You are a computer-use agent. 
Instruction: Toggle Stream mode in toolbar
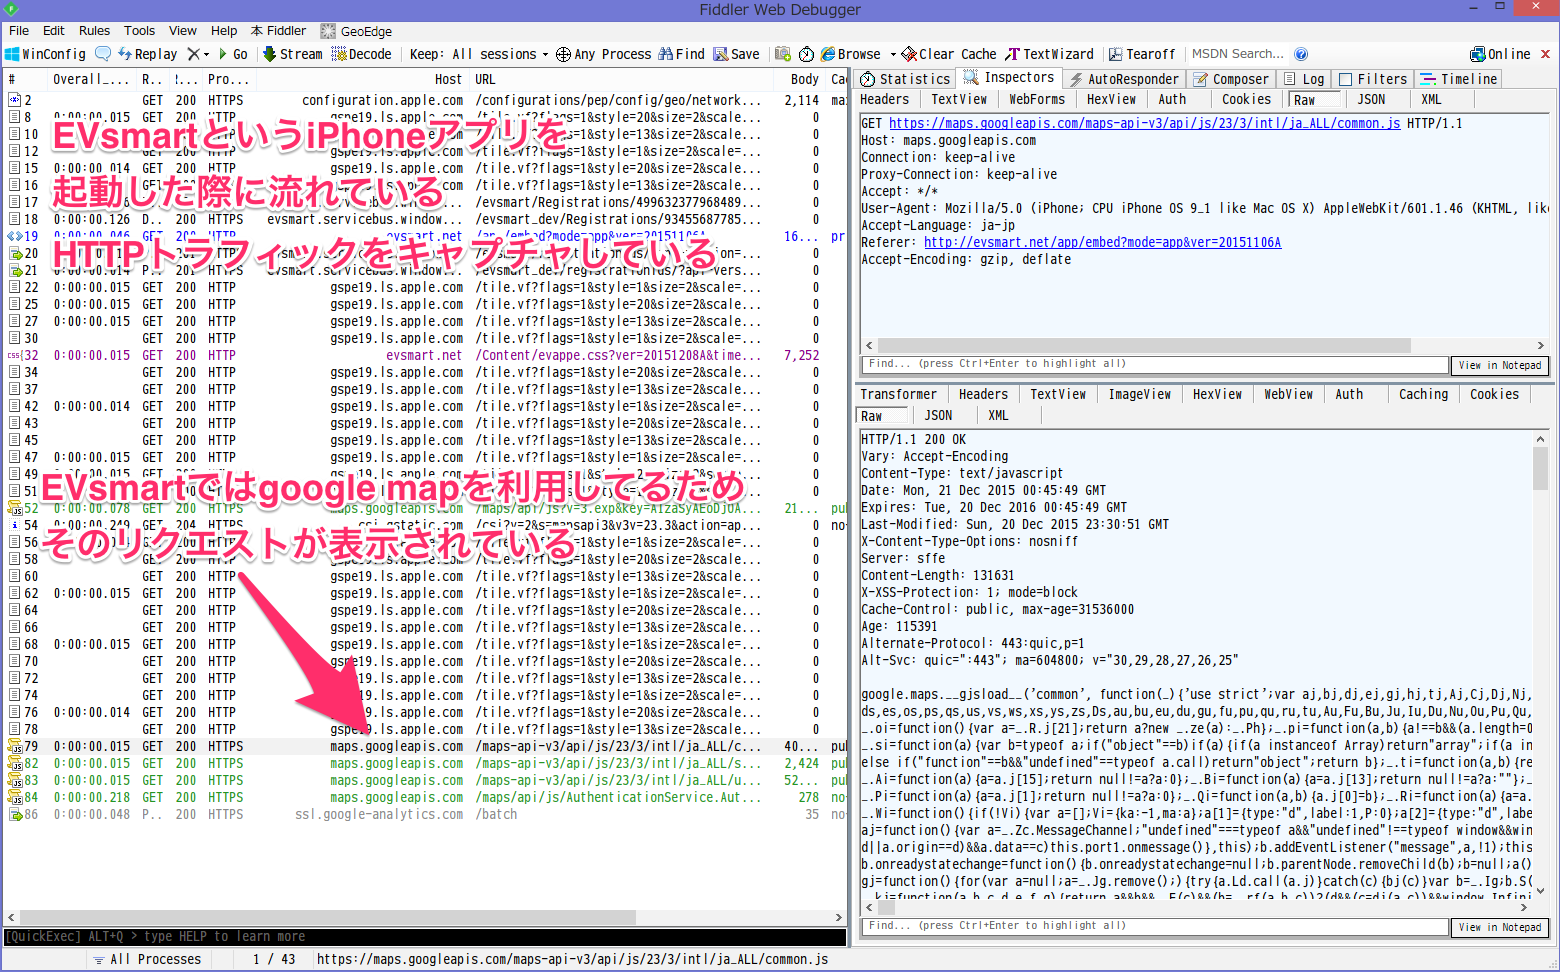(x=293, y=54)
